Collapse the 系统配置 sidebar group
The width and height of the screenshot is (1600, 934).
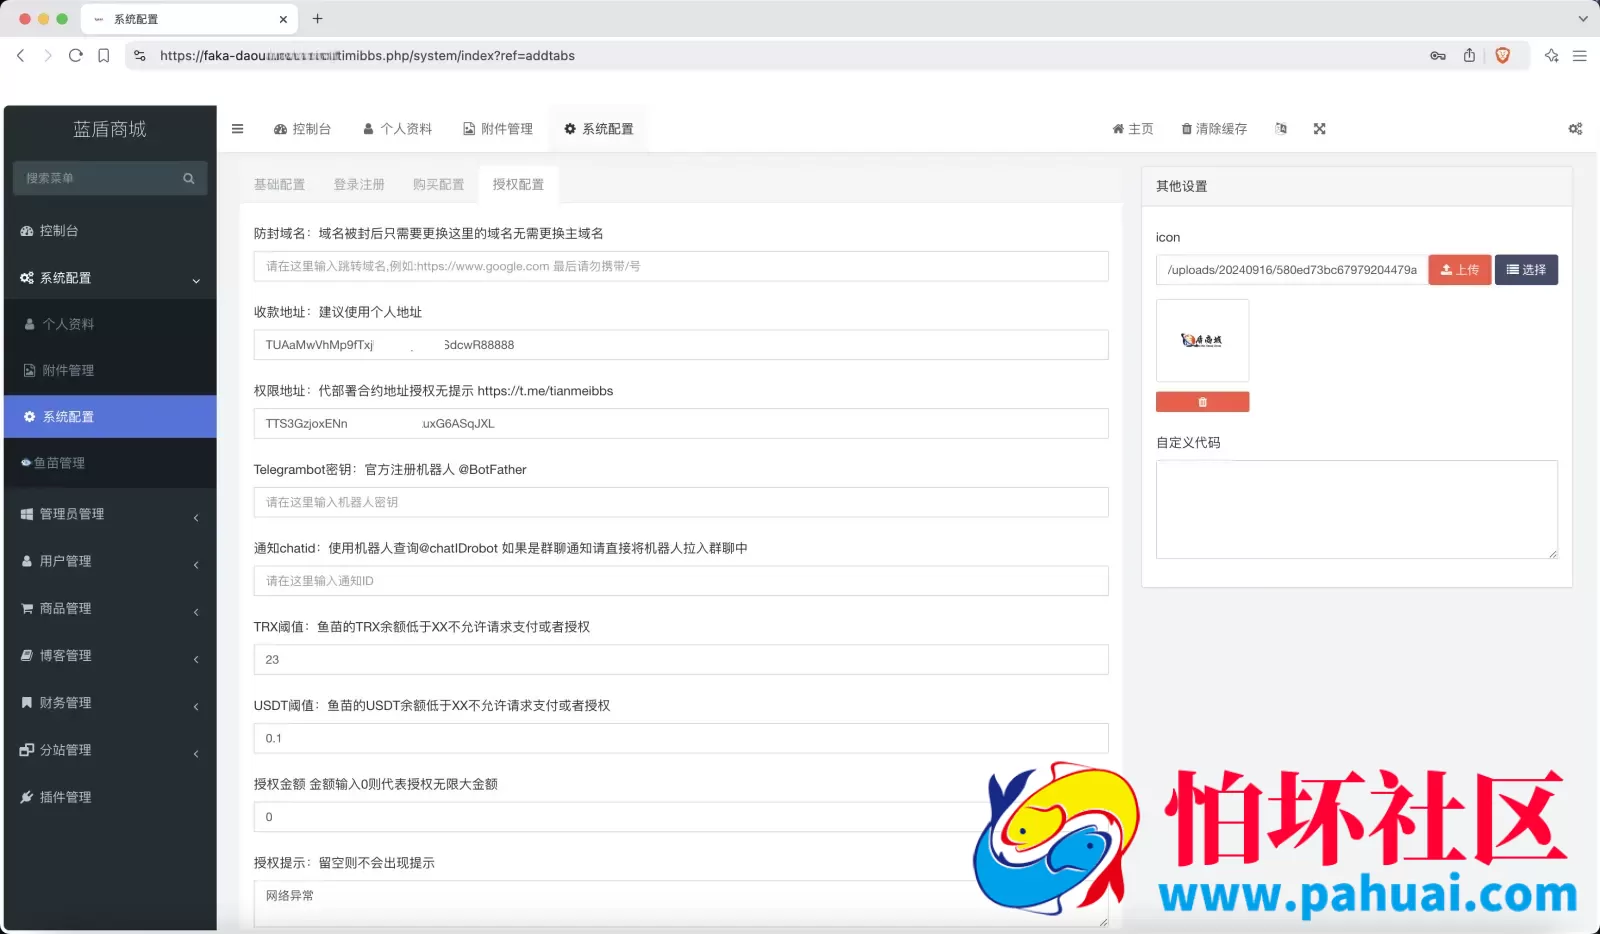(x=110, y=278)
